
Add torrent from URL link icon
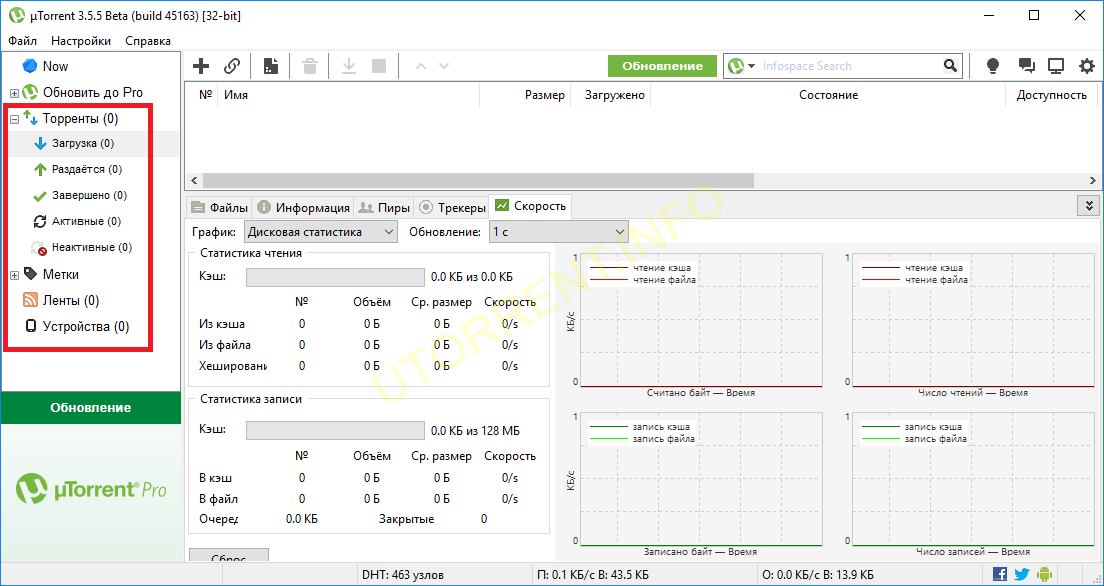click(232, 66)
